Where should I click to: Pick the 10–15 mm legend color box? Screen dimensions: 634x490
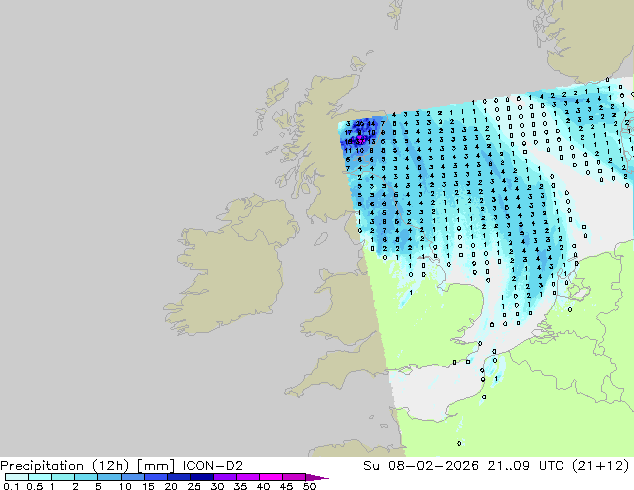(x=132, y=477)
